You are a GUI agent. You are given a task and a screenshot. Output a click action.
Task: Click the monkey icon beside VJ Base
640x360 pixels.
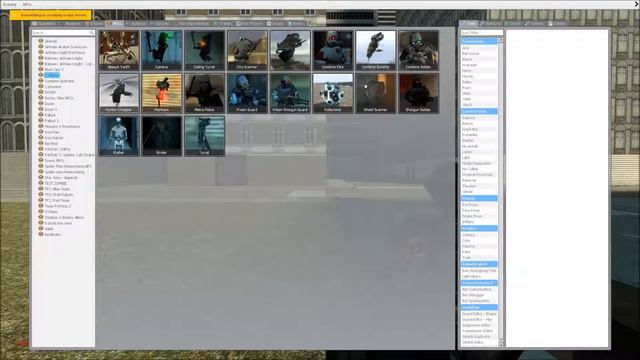point(41,211)
